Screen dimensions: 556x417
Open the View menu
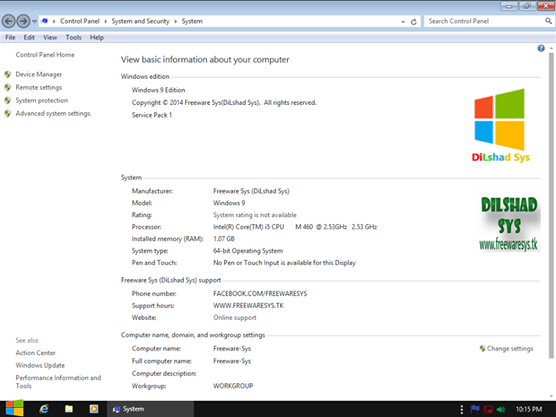[x=50, y=37]
